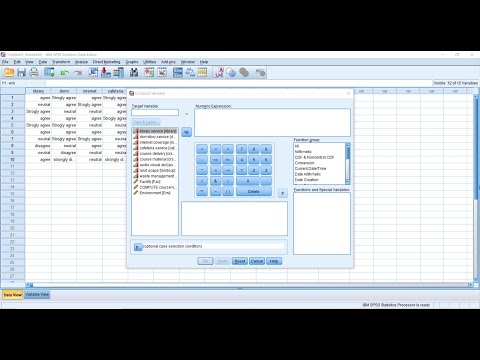This screenshot has width=480, height=360.
Task: Click the Help button in the dialog
Action: pyautogui.click(x=274, y=261)
